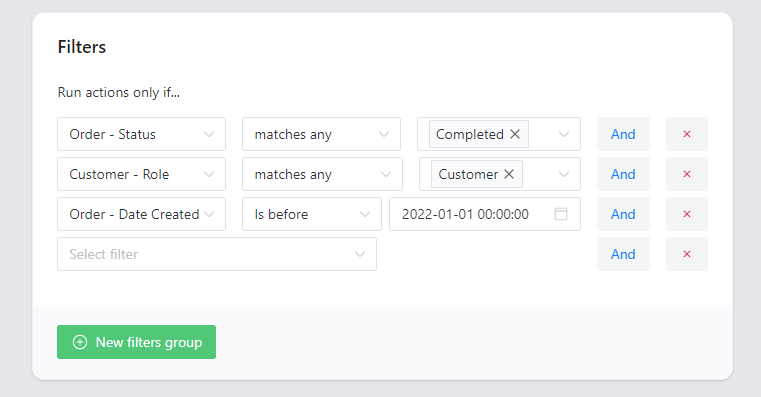761x397 pixels.
Task: Delete the Order - Date Created filter row
Action: [687, 214]
